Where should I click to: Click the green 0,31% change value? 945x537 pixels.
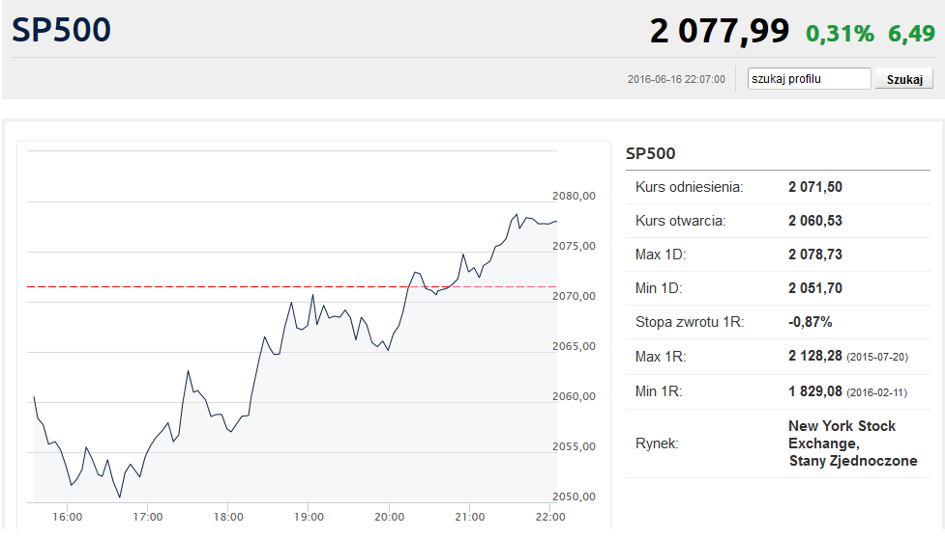coord(840,34)
